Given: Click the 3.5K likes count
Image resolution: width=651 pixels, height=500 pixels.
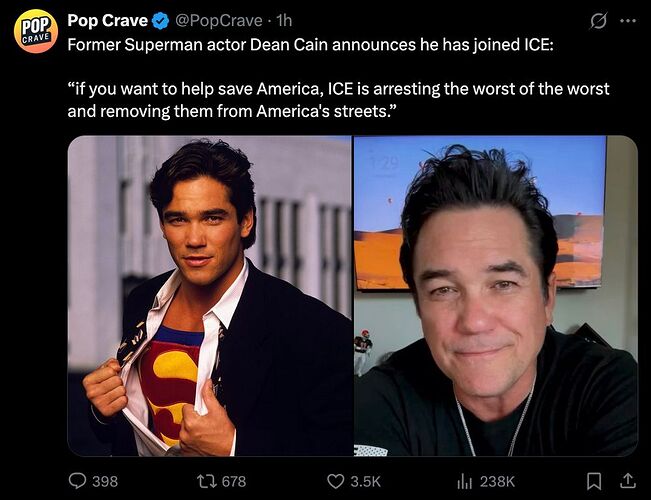Looking at the screenshot, I should [x=366, y=481].
